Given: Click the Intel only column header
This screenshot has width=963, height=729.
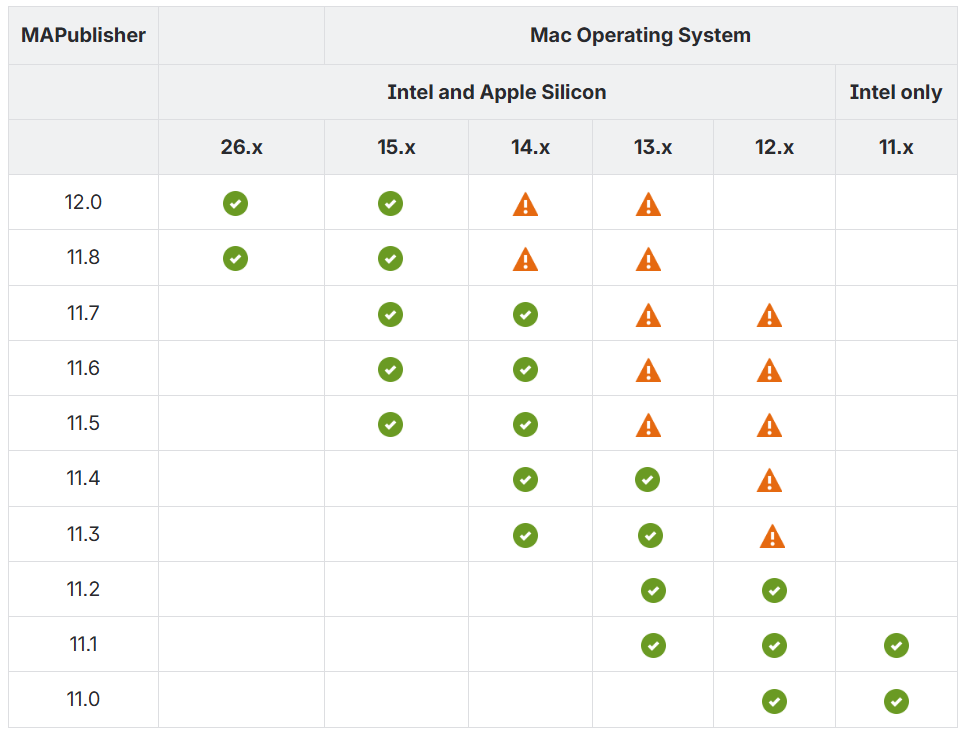Looking at the screenshot, I should click(x=896, y=92).
